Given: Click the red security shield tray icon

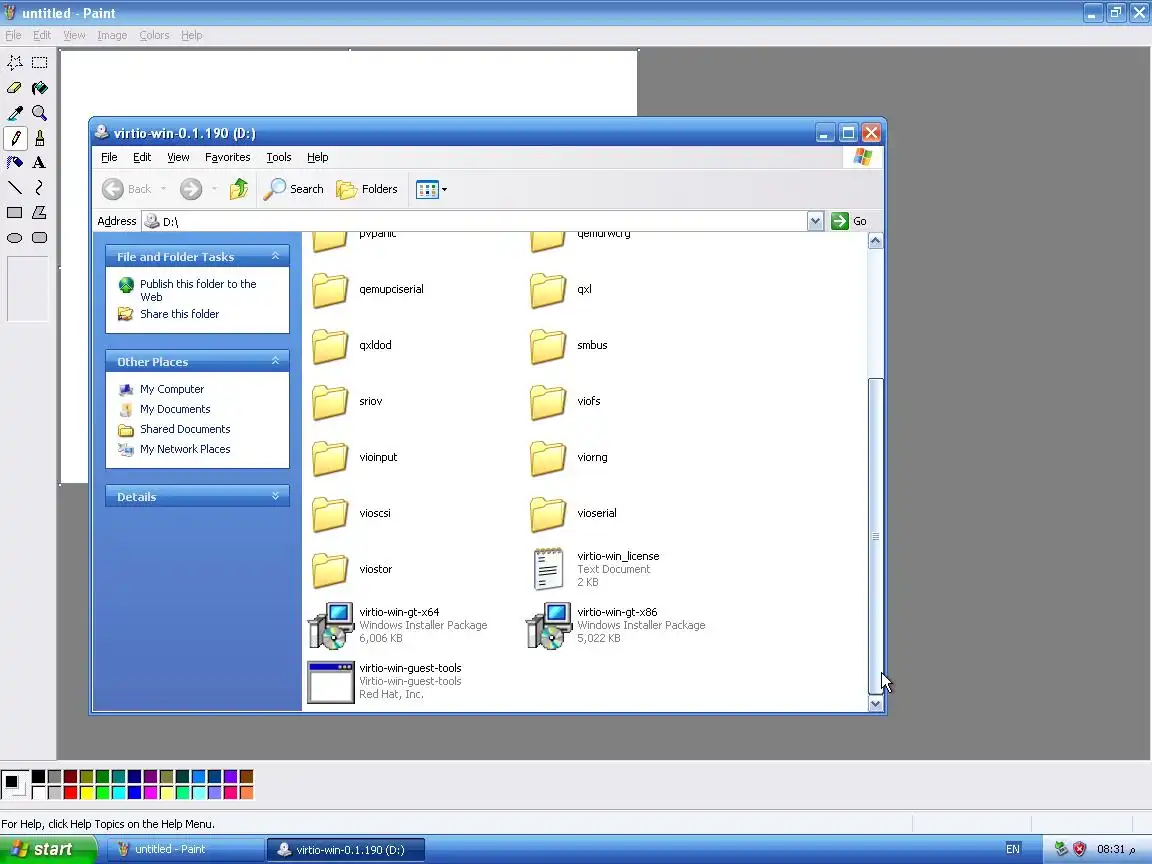Looking at the screenshot, I should click(1079, 849).
